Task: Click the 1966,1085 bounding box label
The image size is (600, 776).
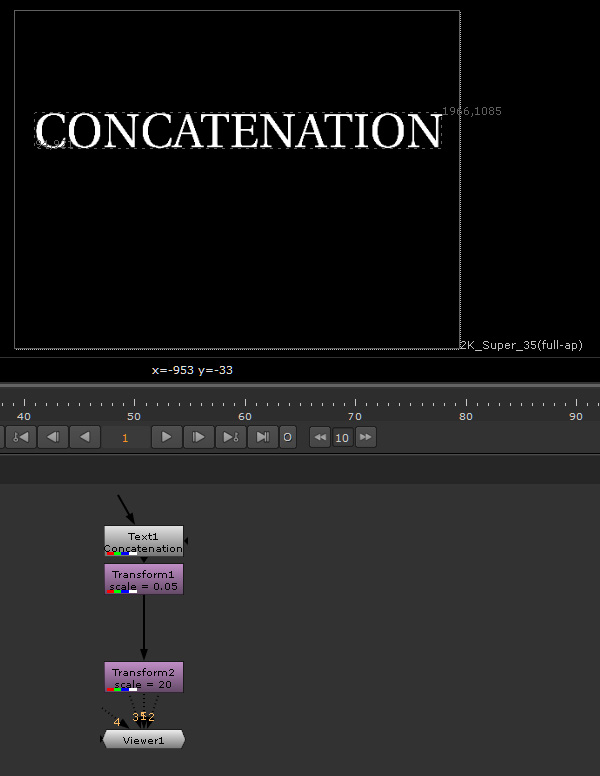Action: 472,111
